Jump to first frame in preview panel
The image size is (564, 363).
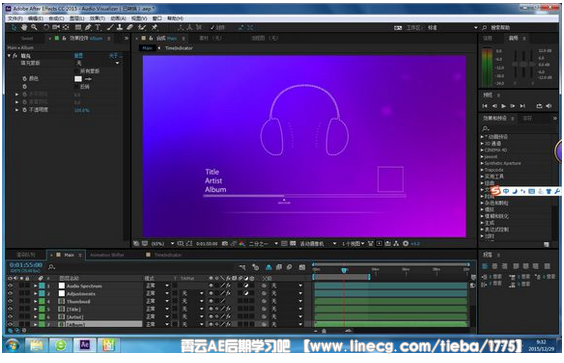(485, 106)
